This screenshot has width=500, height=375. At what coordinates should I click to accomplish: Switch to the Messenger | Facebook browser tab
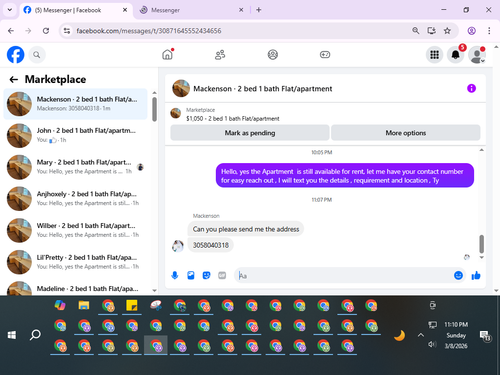75,10
